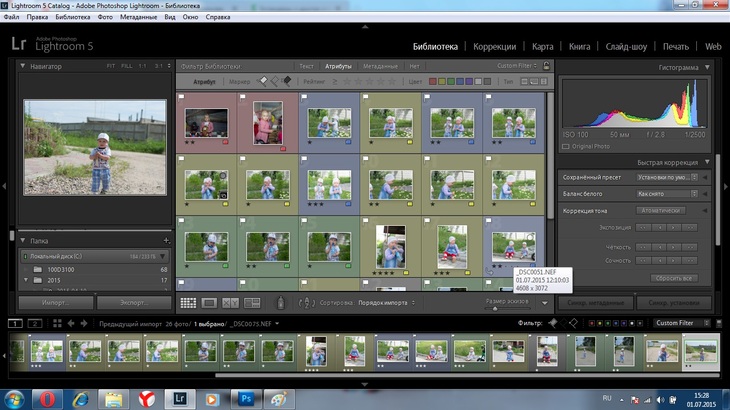Collapse the Navigator panel
730x410 pixels.
(22, 66)
